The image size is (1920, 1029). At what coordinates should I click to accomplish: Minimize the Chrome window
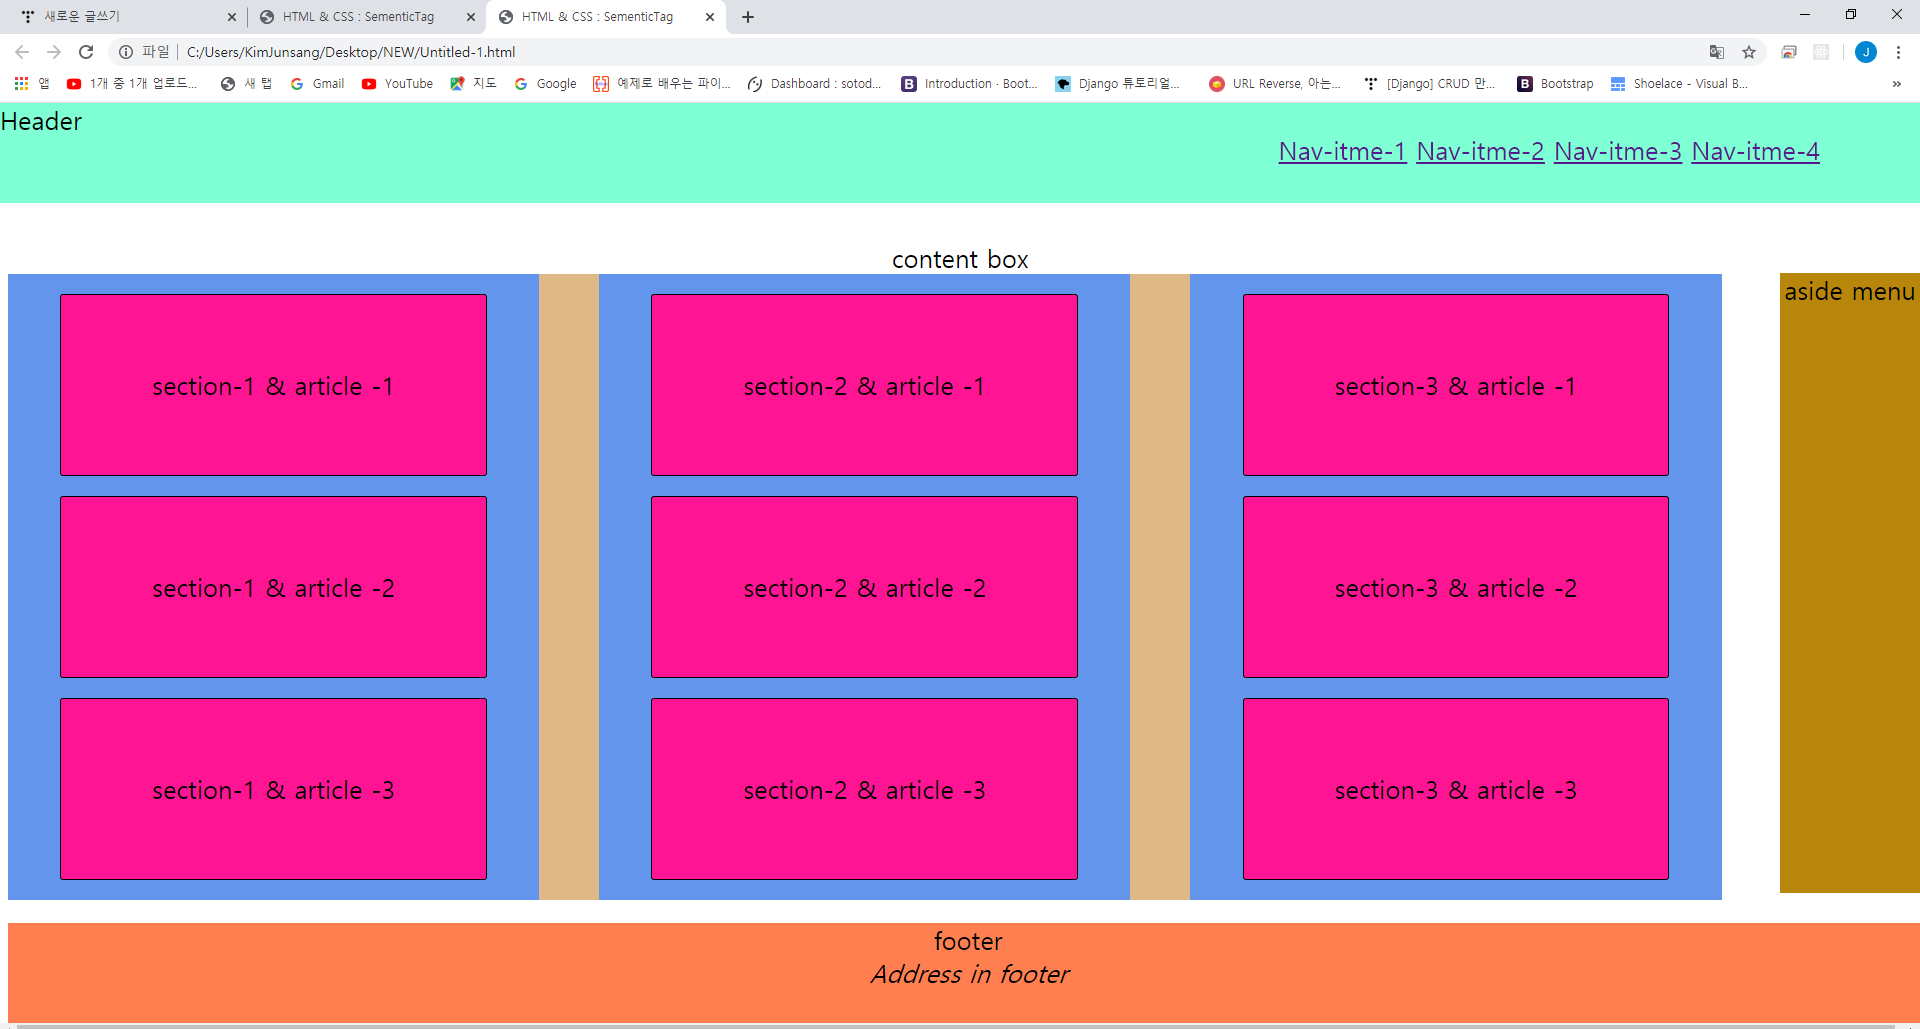pyautogui.click(x=1805, y=15)
